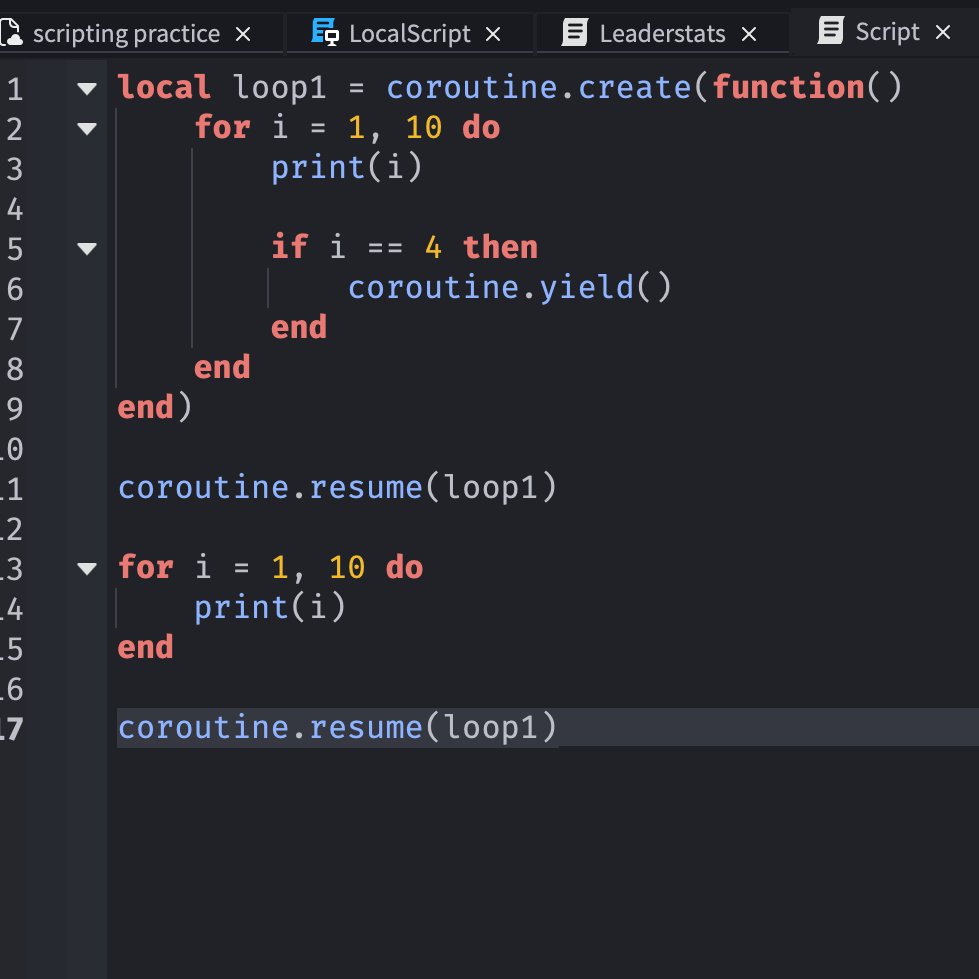This screenshot has height=979, width=979.
Task: Switch to the scripting practice tab
Action: click(x=126, y=34)
